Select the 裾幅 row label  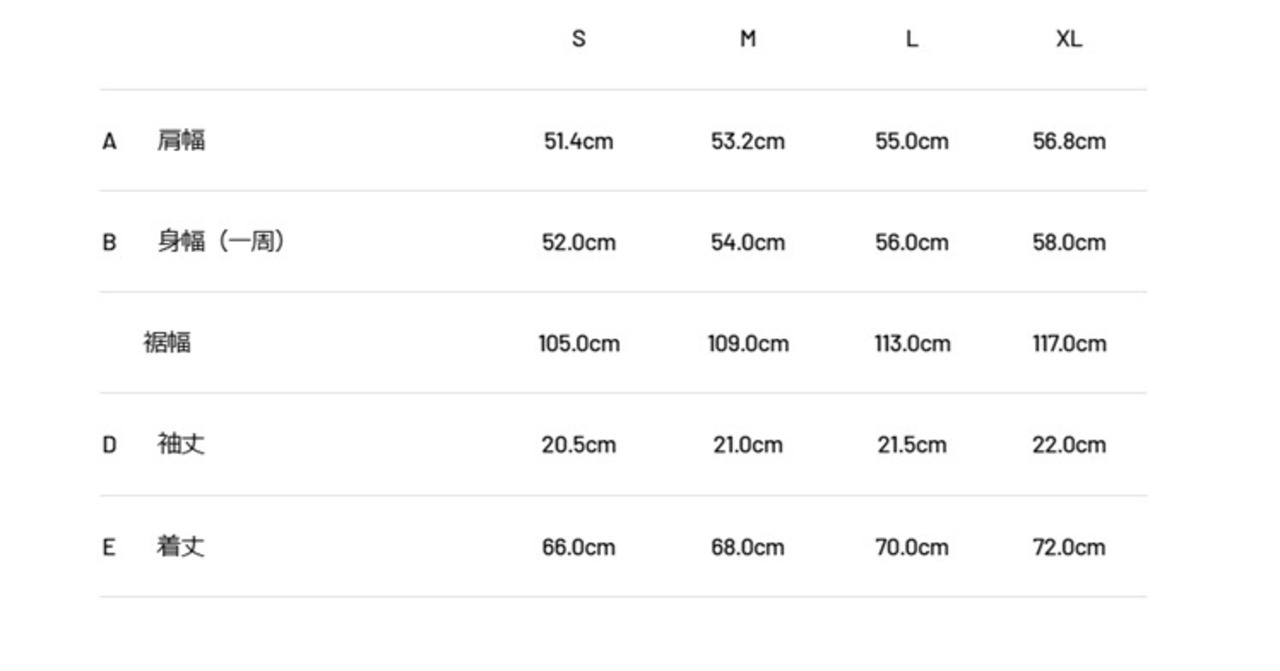point(167,342)
